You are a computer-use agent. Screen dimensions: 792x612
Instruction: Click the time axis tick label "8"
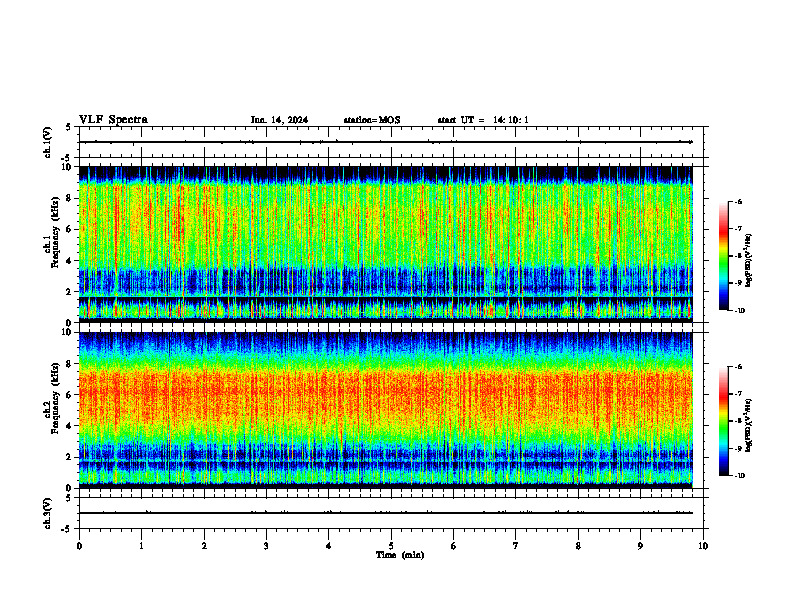click(578, 546)
